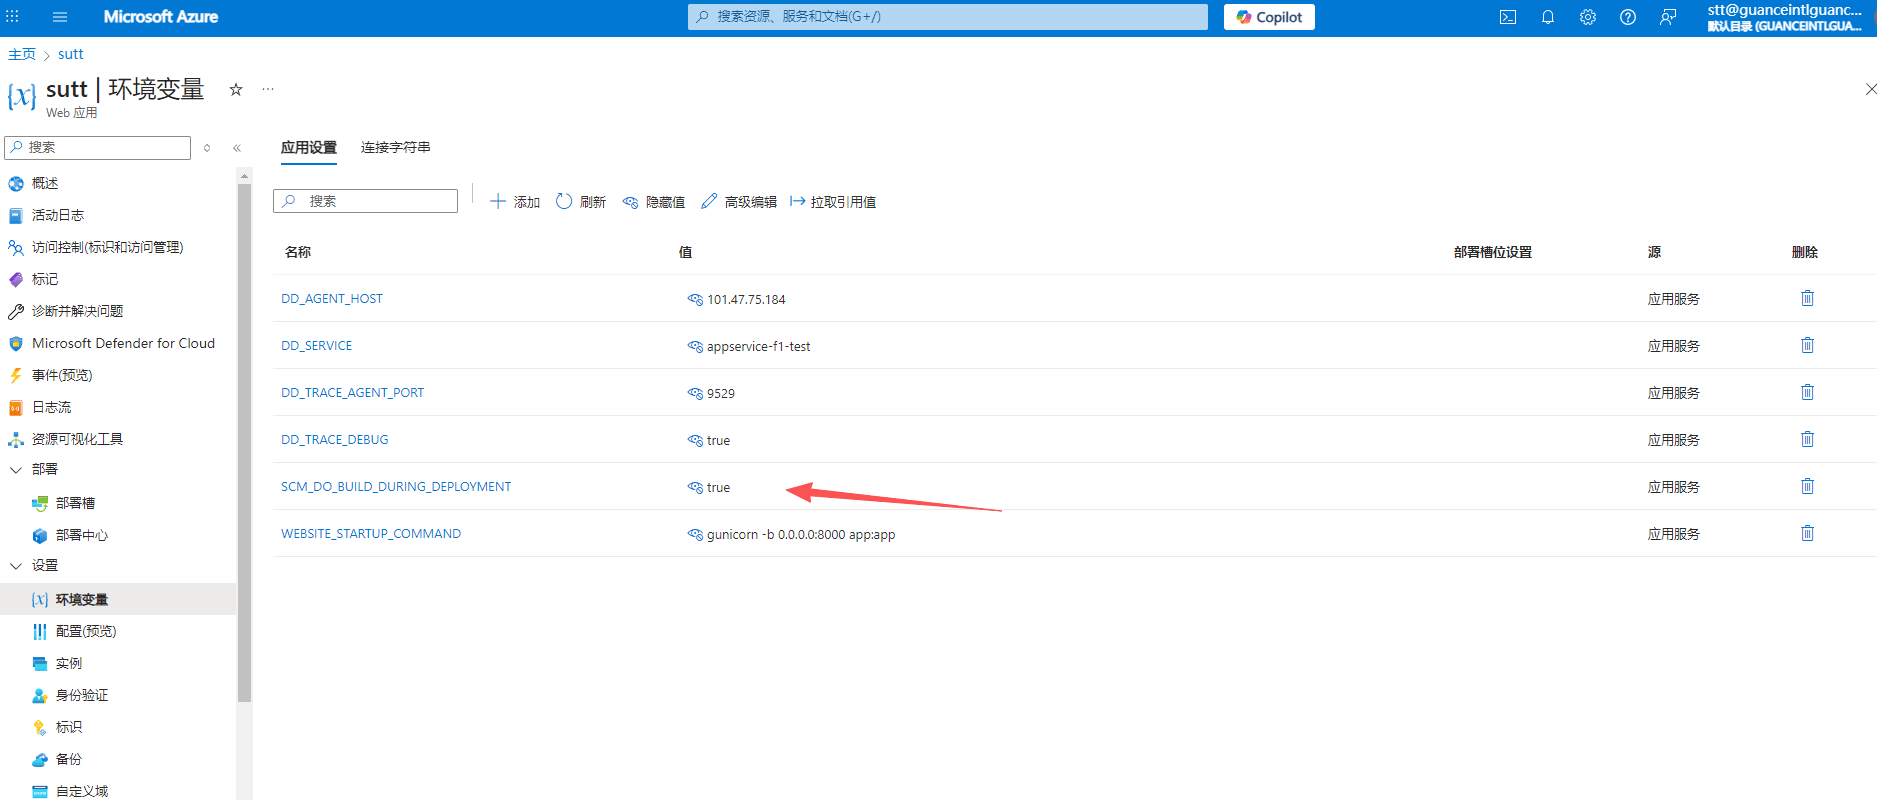Hide the SCM_DO_BUILD_DURING_DEPLOYMENT value
Viewport: 1877px width, 800px height.
695,487
